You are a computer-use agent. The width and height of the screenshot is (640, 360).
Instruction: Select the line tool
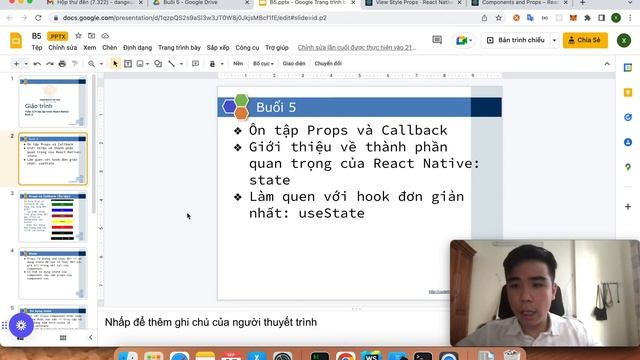[x=171, y=64]
